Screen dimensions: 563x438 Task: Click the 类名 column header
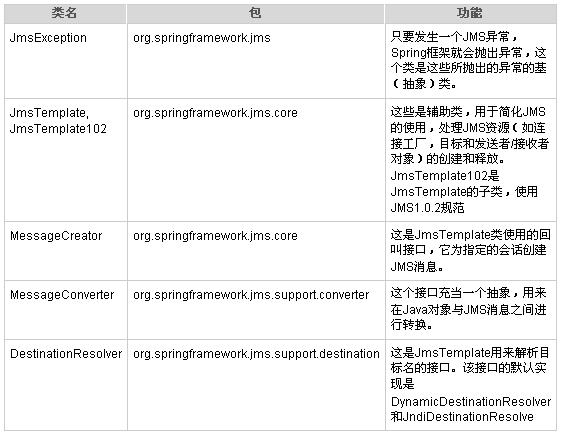(x=64, y=13)
